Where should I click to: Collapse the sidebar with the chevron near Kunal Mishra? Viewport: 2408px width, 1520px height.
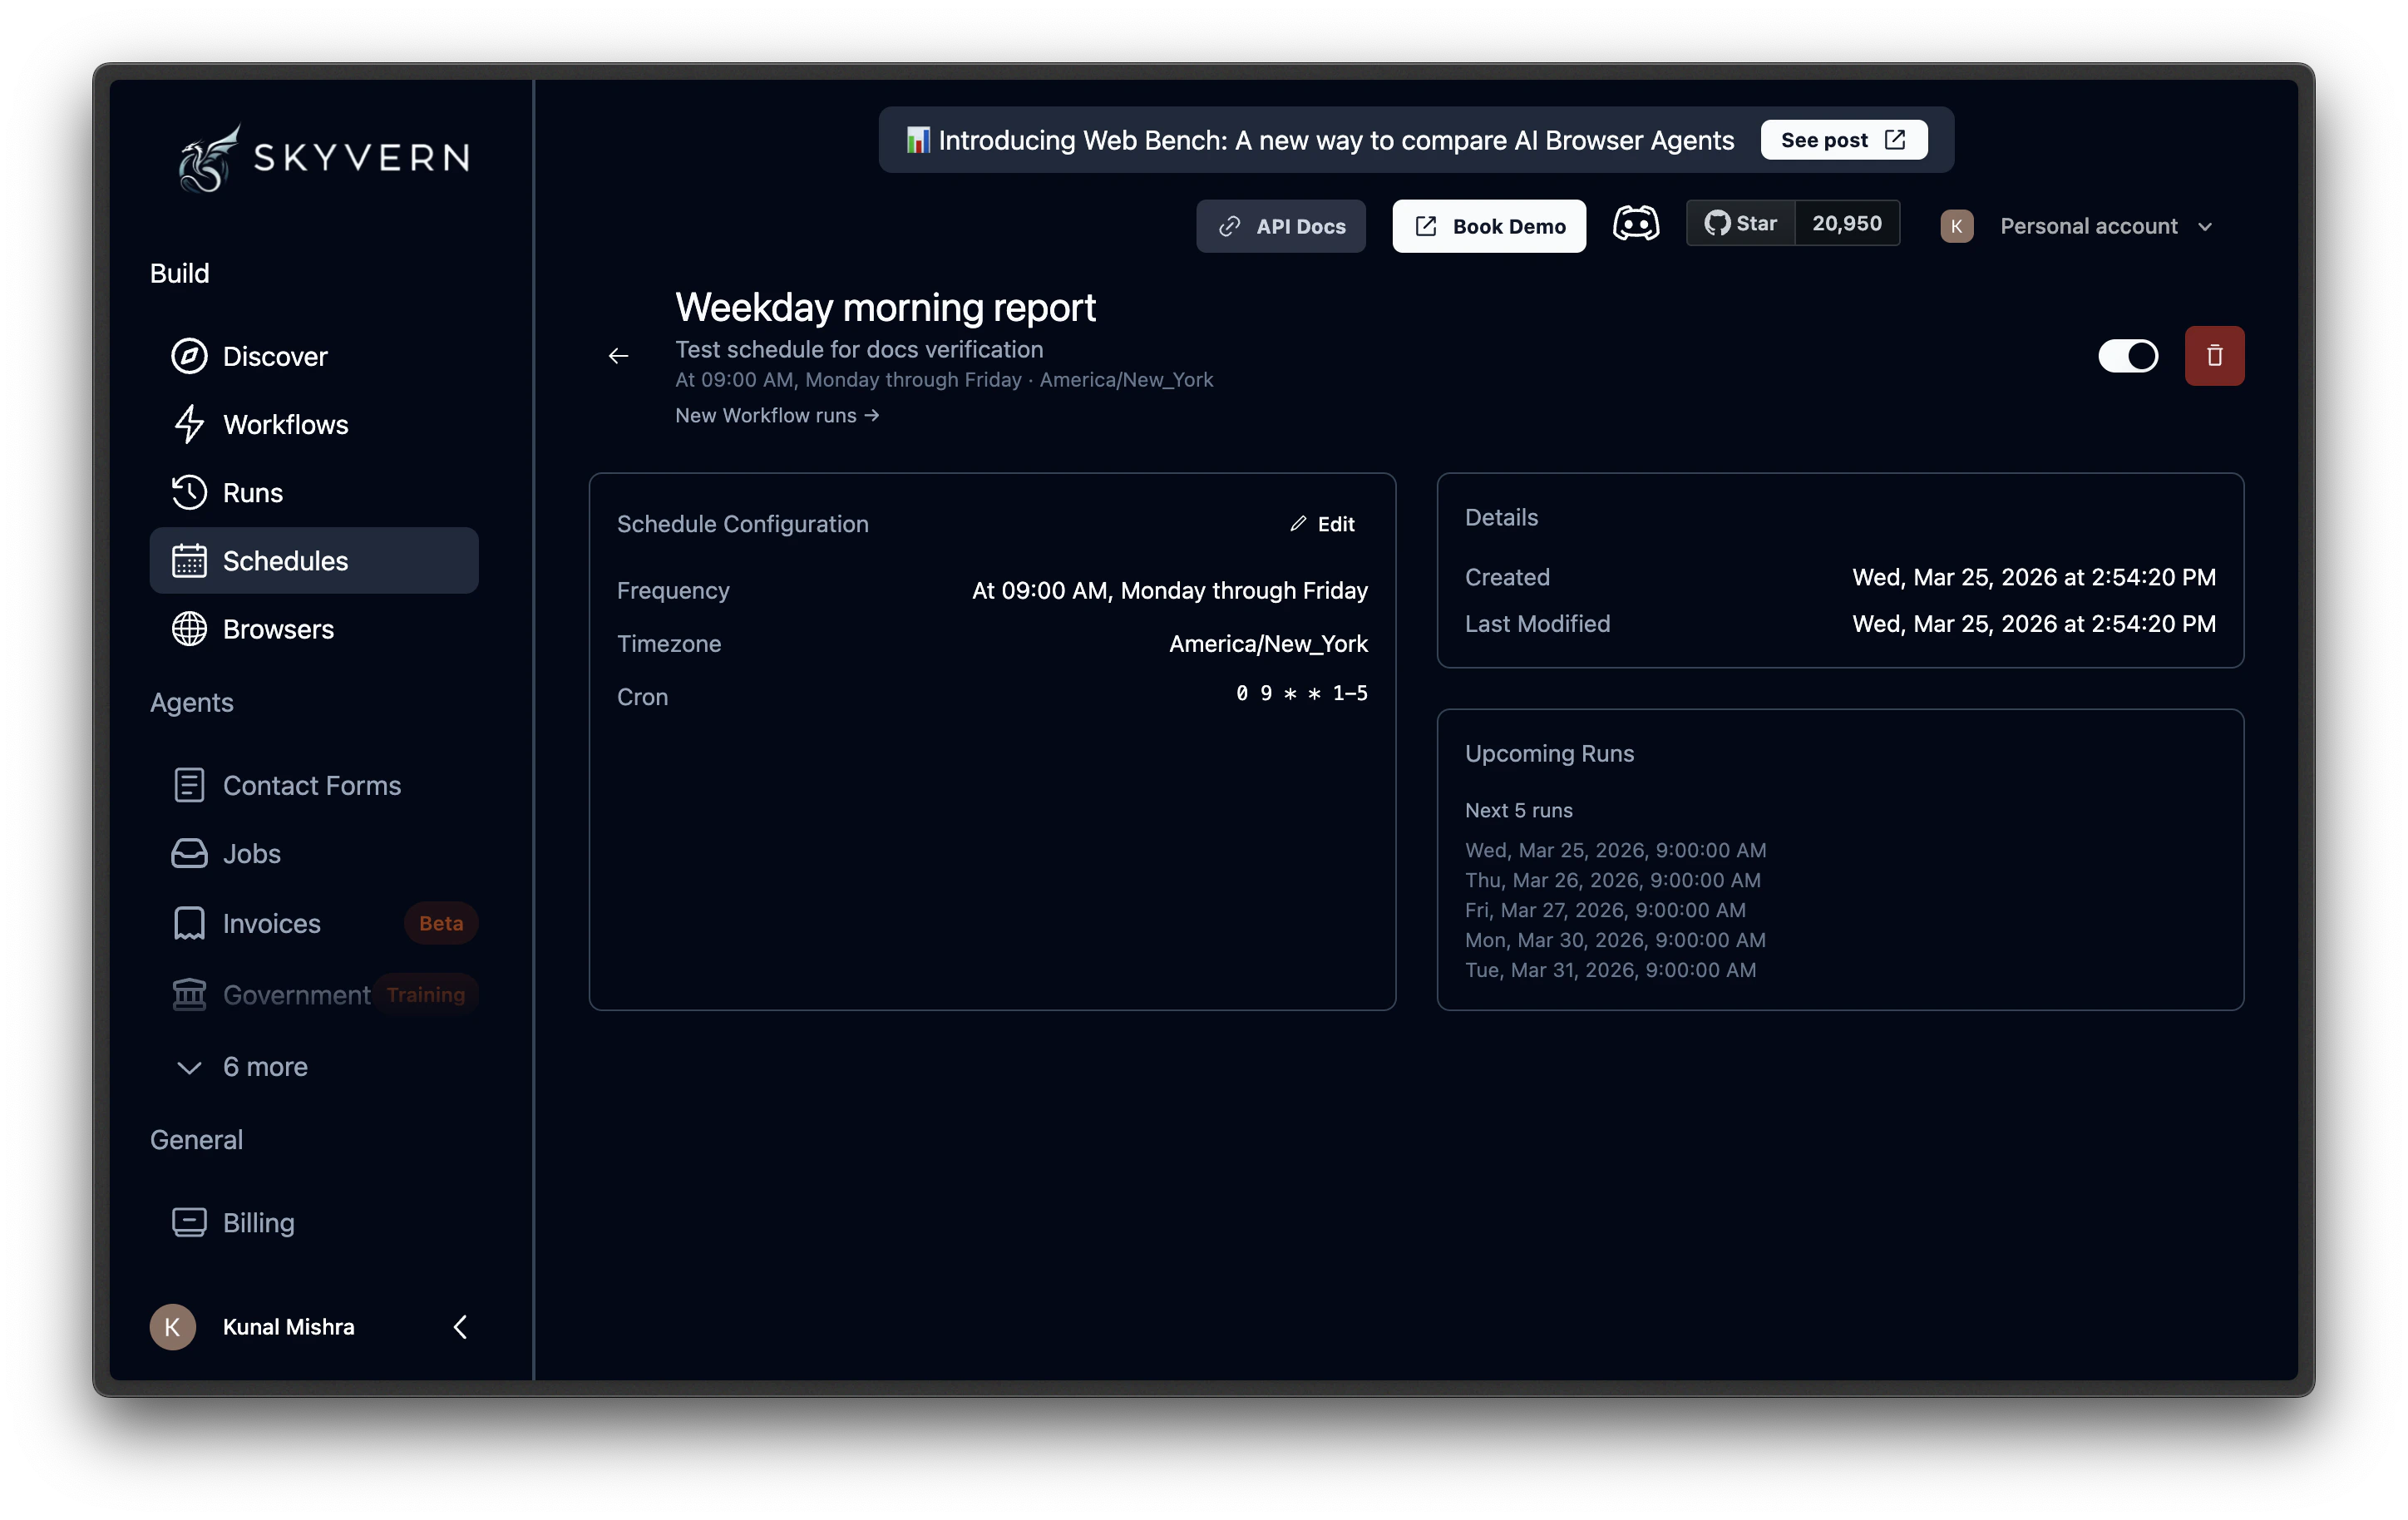(460, 1327)
